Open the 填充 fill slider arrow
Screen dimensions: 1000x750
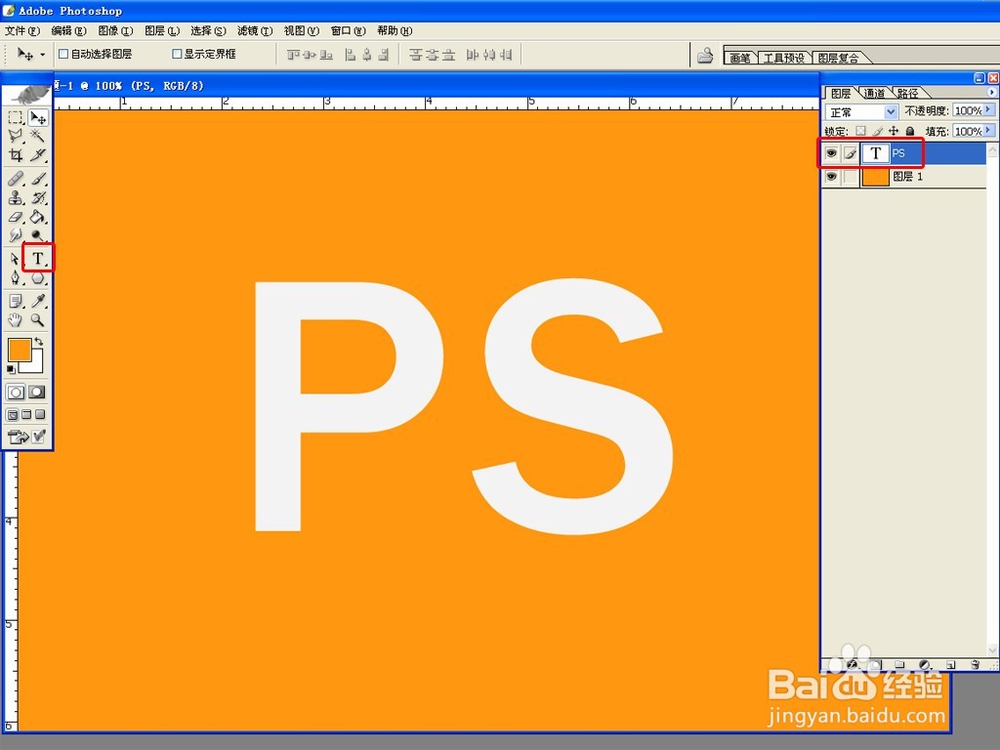coord(989,131)
